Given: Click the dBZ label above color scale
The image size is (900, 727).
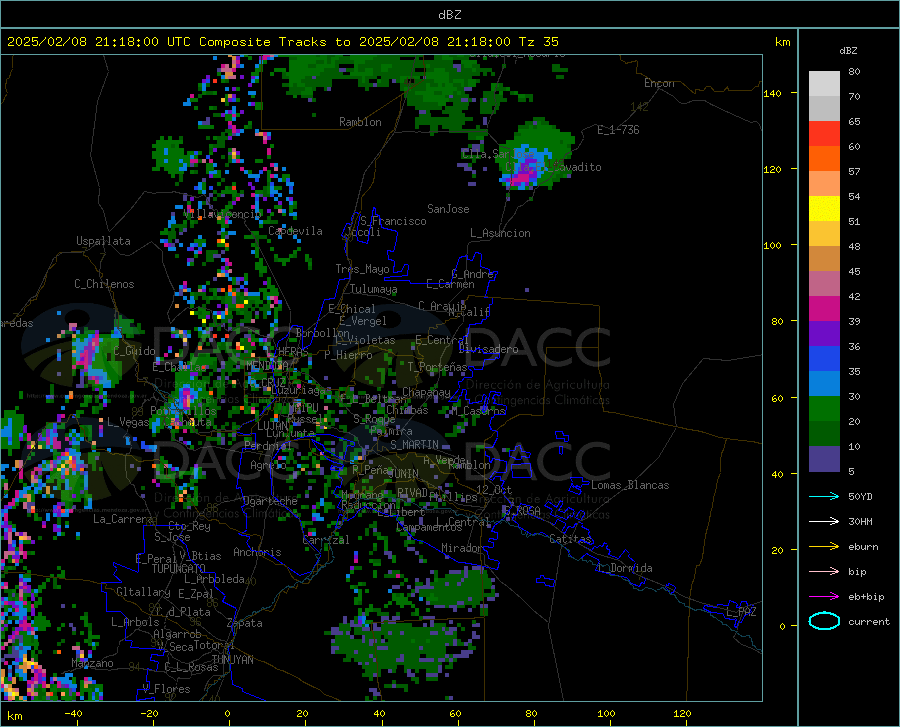Looking at the screenshot, I should pos(848,50).
